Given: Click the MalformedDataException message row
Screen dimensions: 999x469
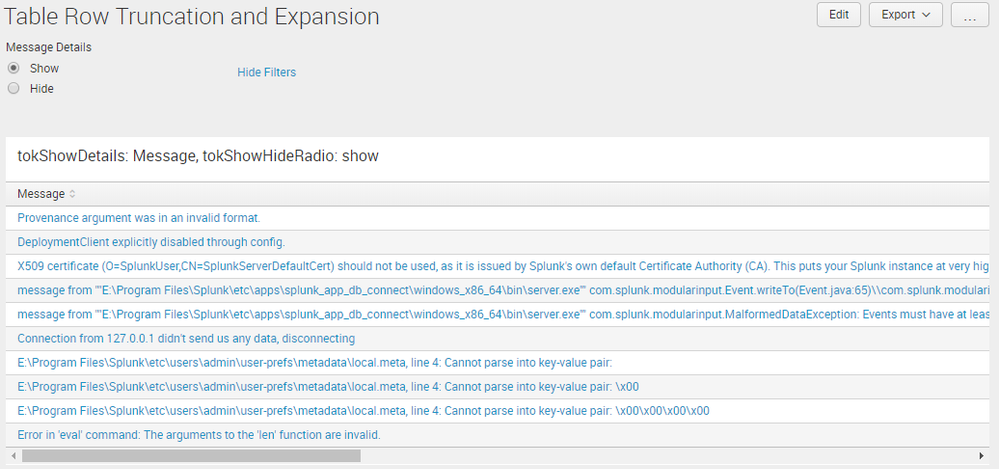Looking at the screenshot, I should [x=400, y=314].
